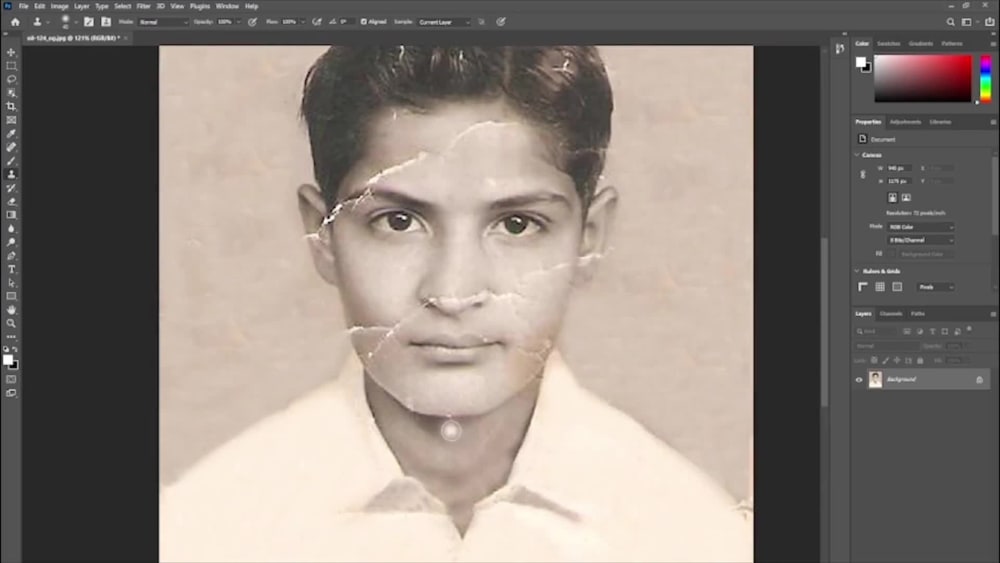
Task: Select the Lasso tool
Action: (11, 79)
